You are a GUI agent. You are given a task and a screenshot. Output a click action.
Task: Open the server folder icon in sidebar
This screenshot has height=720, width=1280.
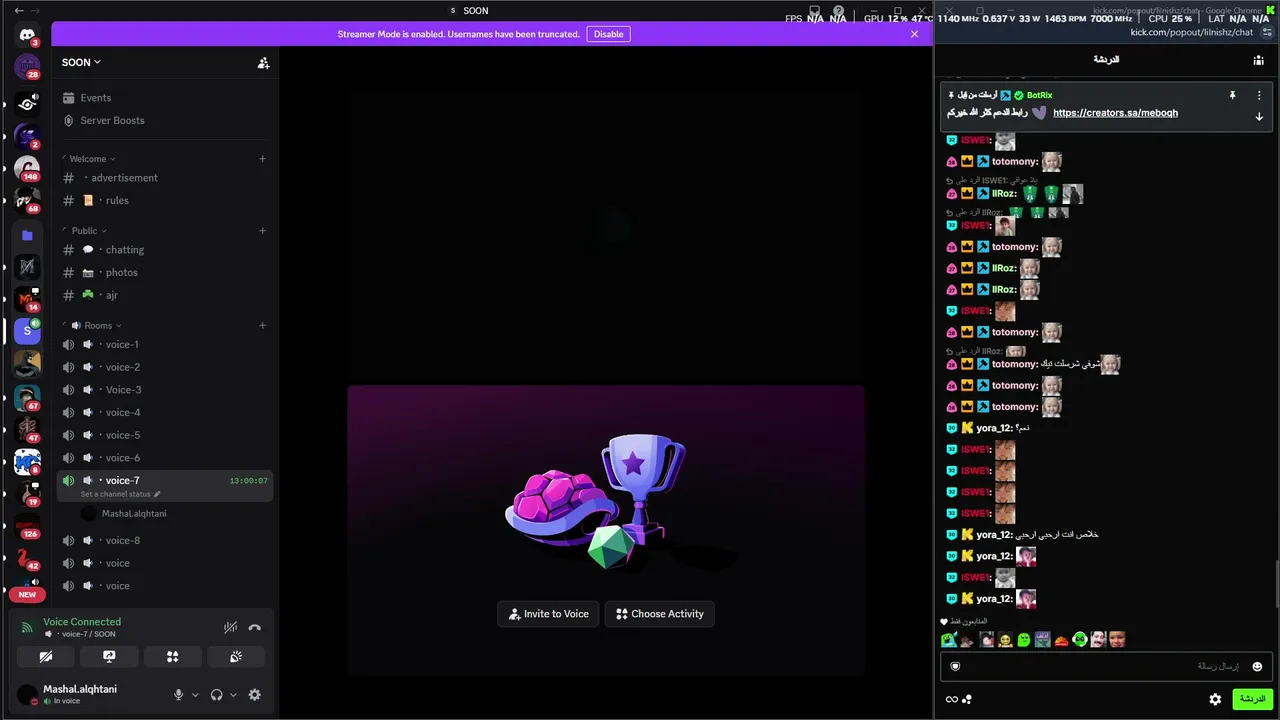(x=27, y=236)
